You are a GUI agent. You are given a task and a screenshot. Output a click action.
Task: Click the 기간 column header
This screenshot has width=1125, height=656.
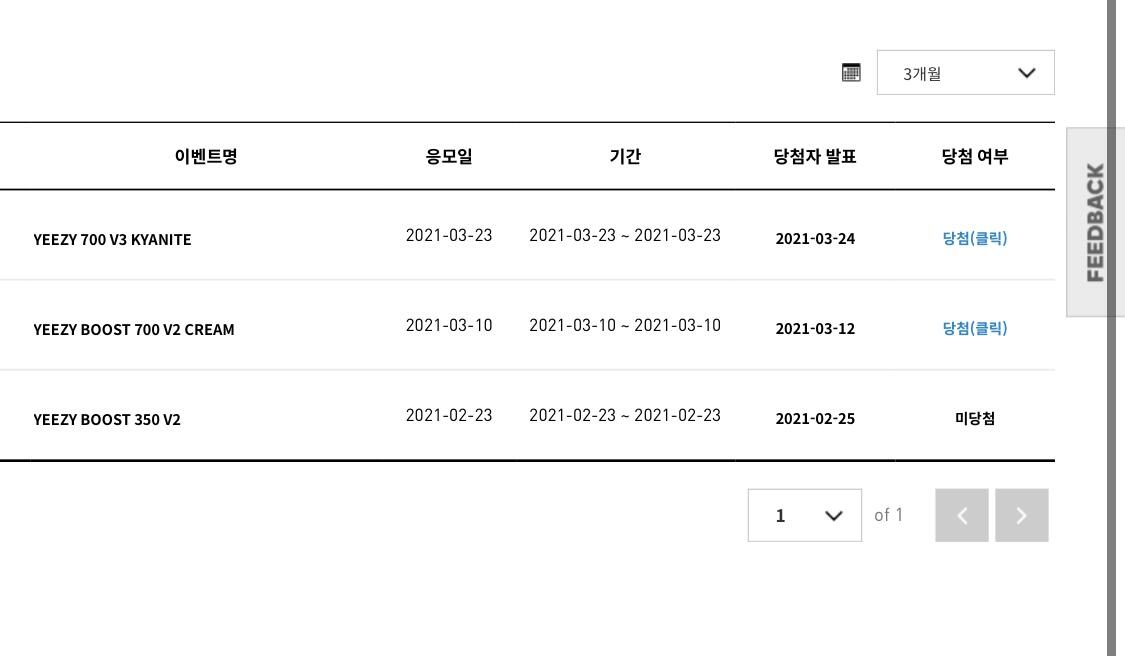[625, 156]
